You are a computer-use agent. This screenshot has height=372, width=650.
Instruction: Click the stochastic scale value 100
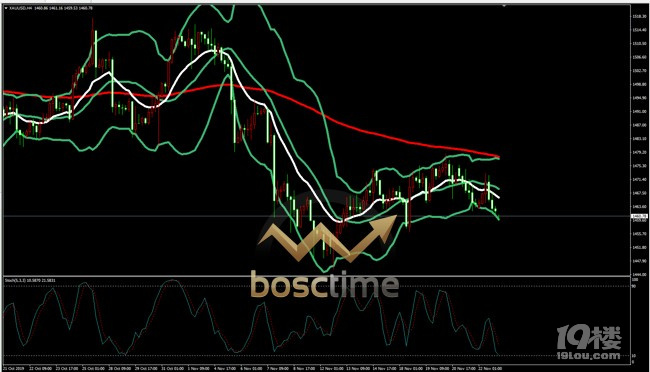tap(634, 280)
